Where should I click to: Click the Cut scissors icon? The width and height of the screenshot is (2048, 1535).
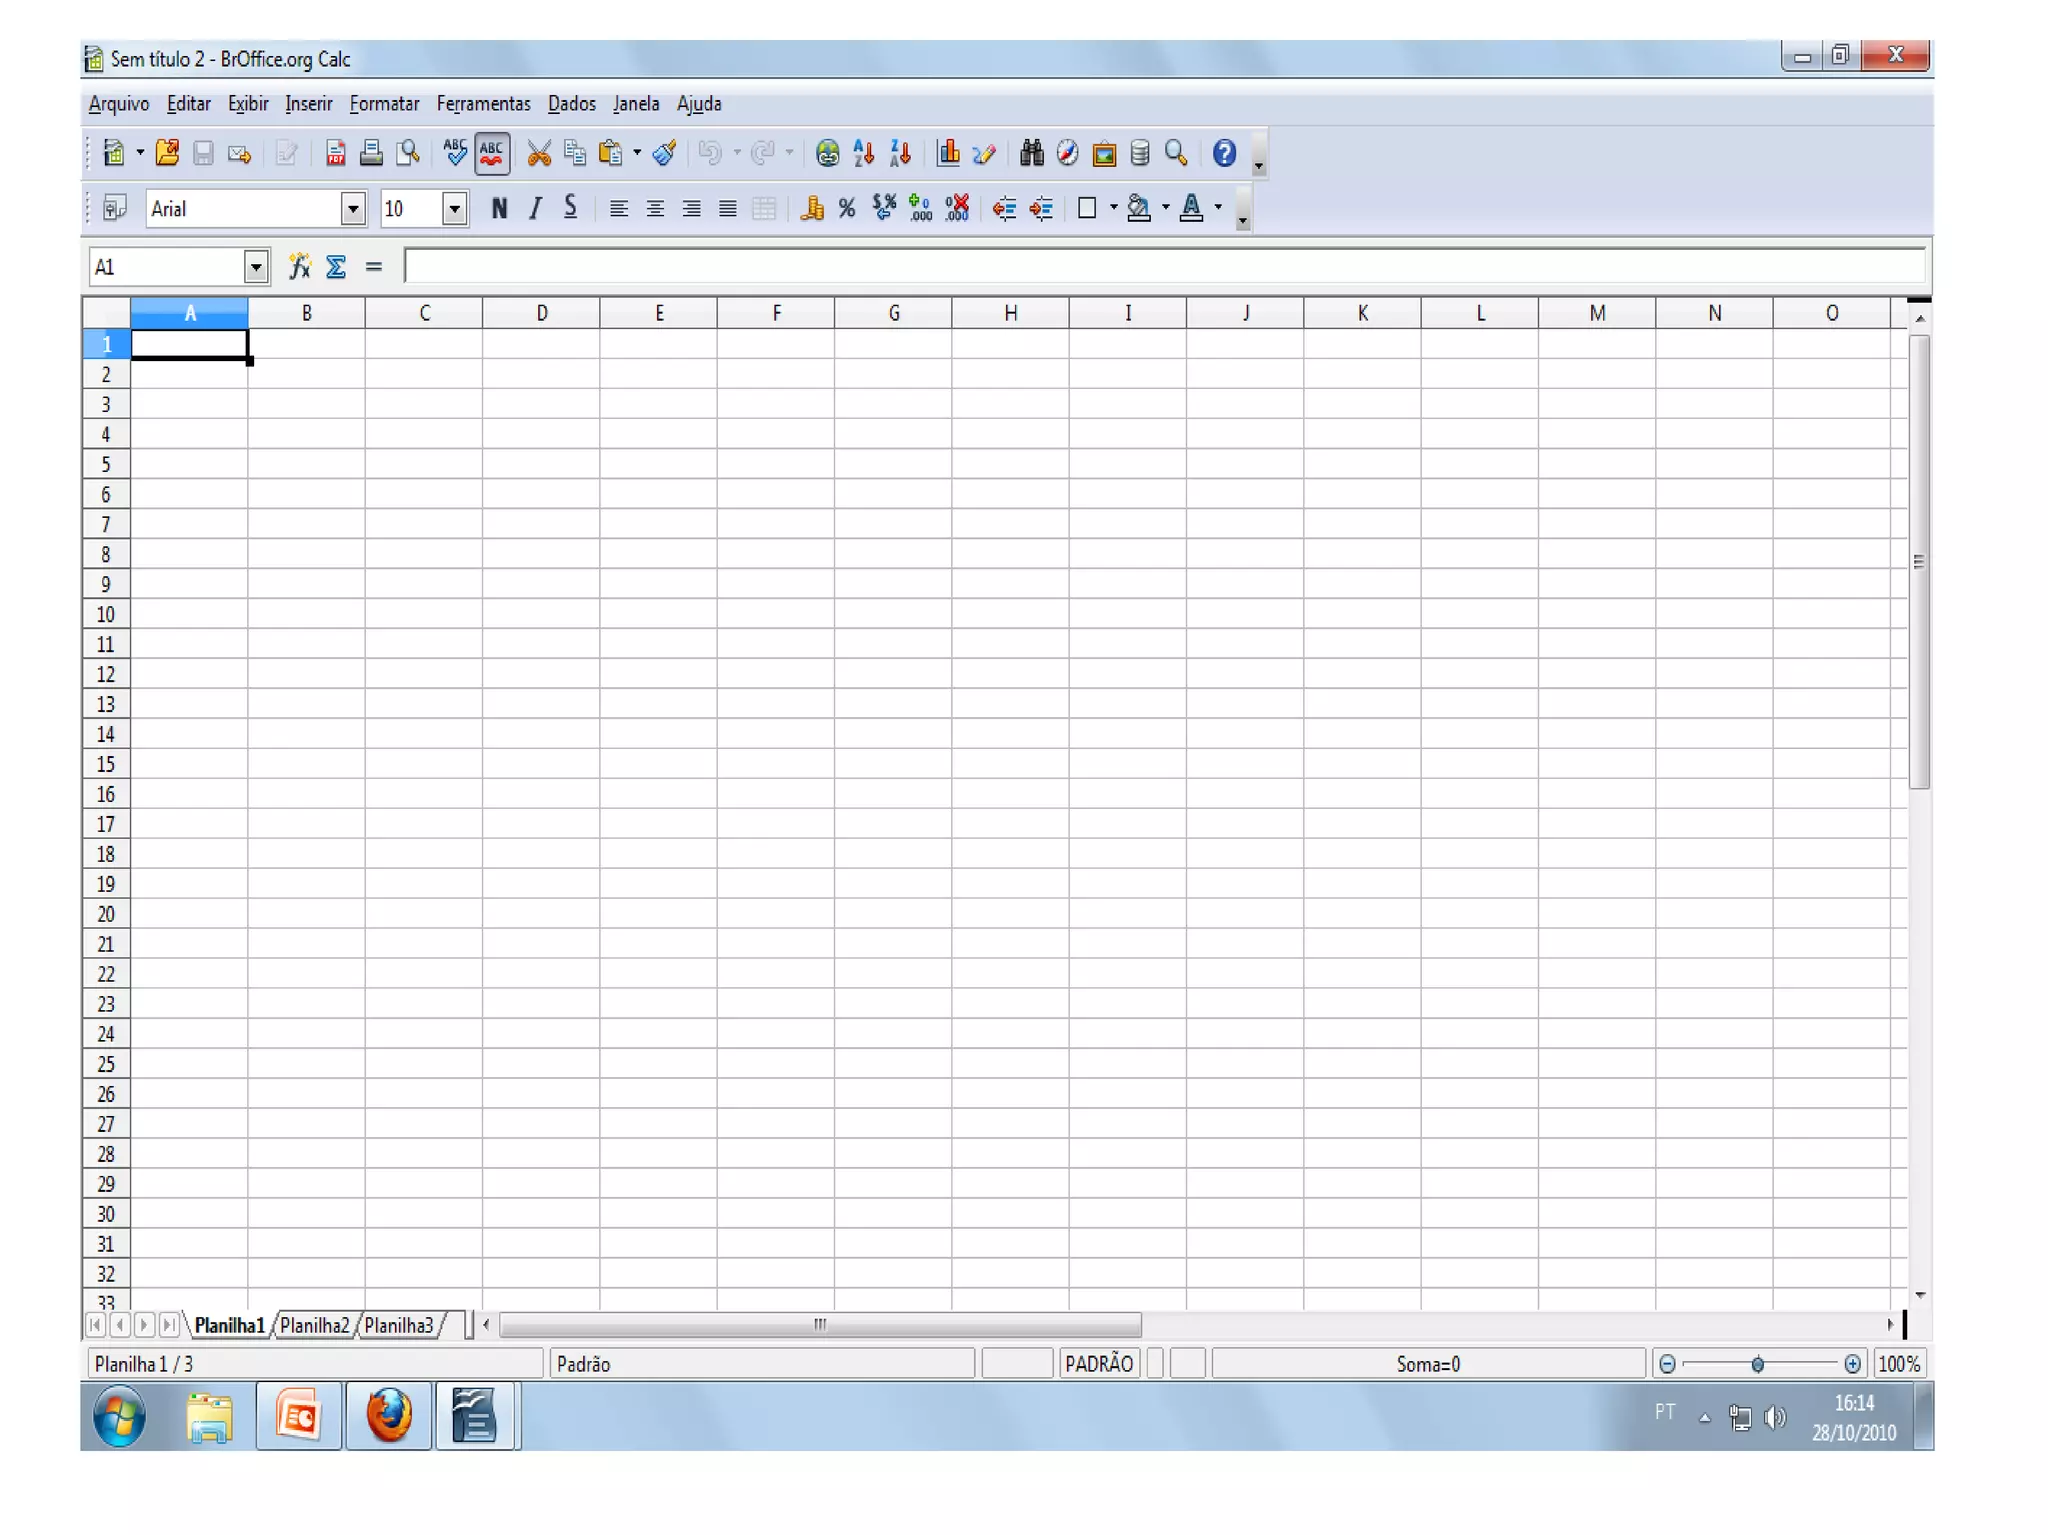tap(539, 153)
